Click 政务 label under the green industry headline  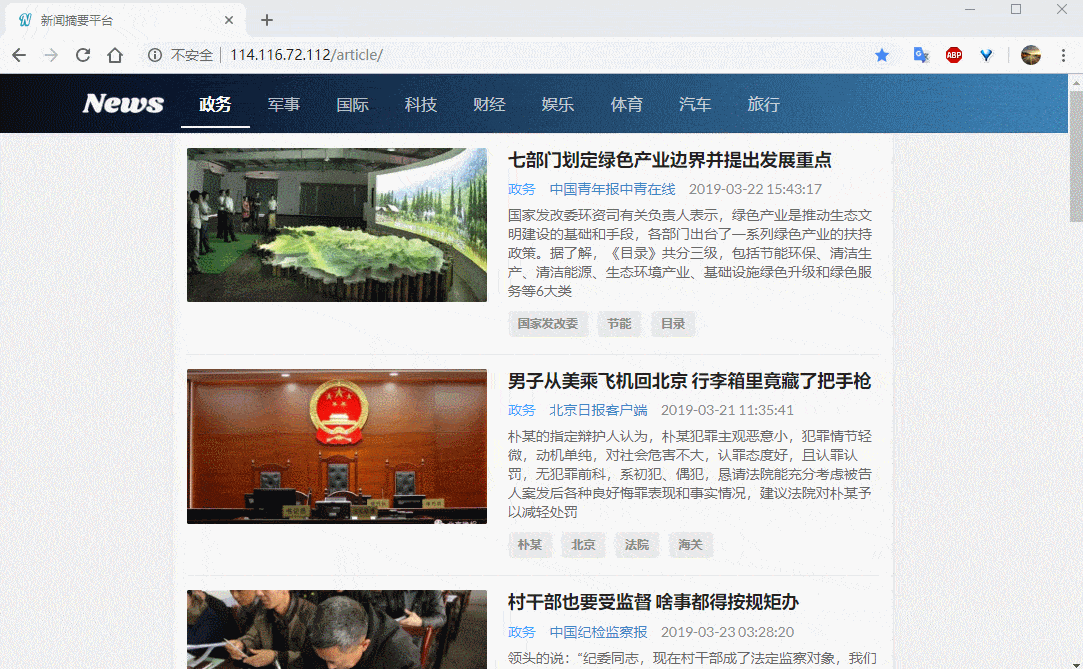[521, 189]
